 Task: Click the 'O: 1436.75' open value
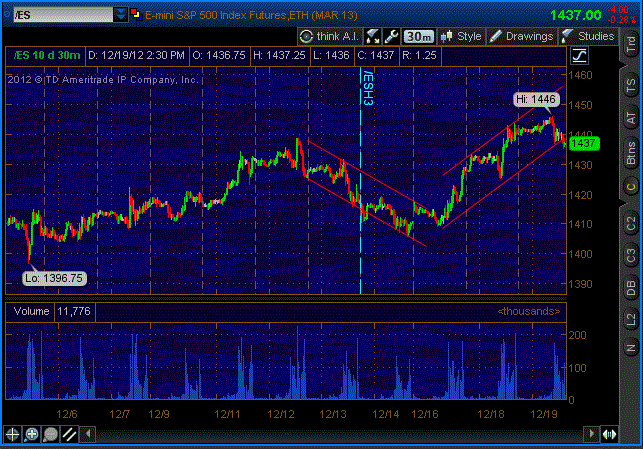tap(219, 55)
